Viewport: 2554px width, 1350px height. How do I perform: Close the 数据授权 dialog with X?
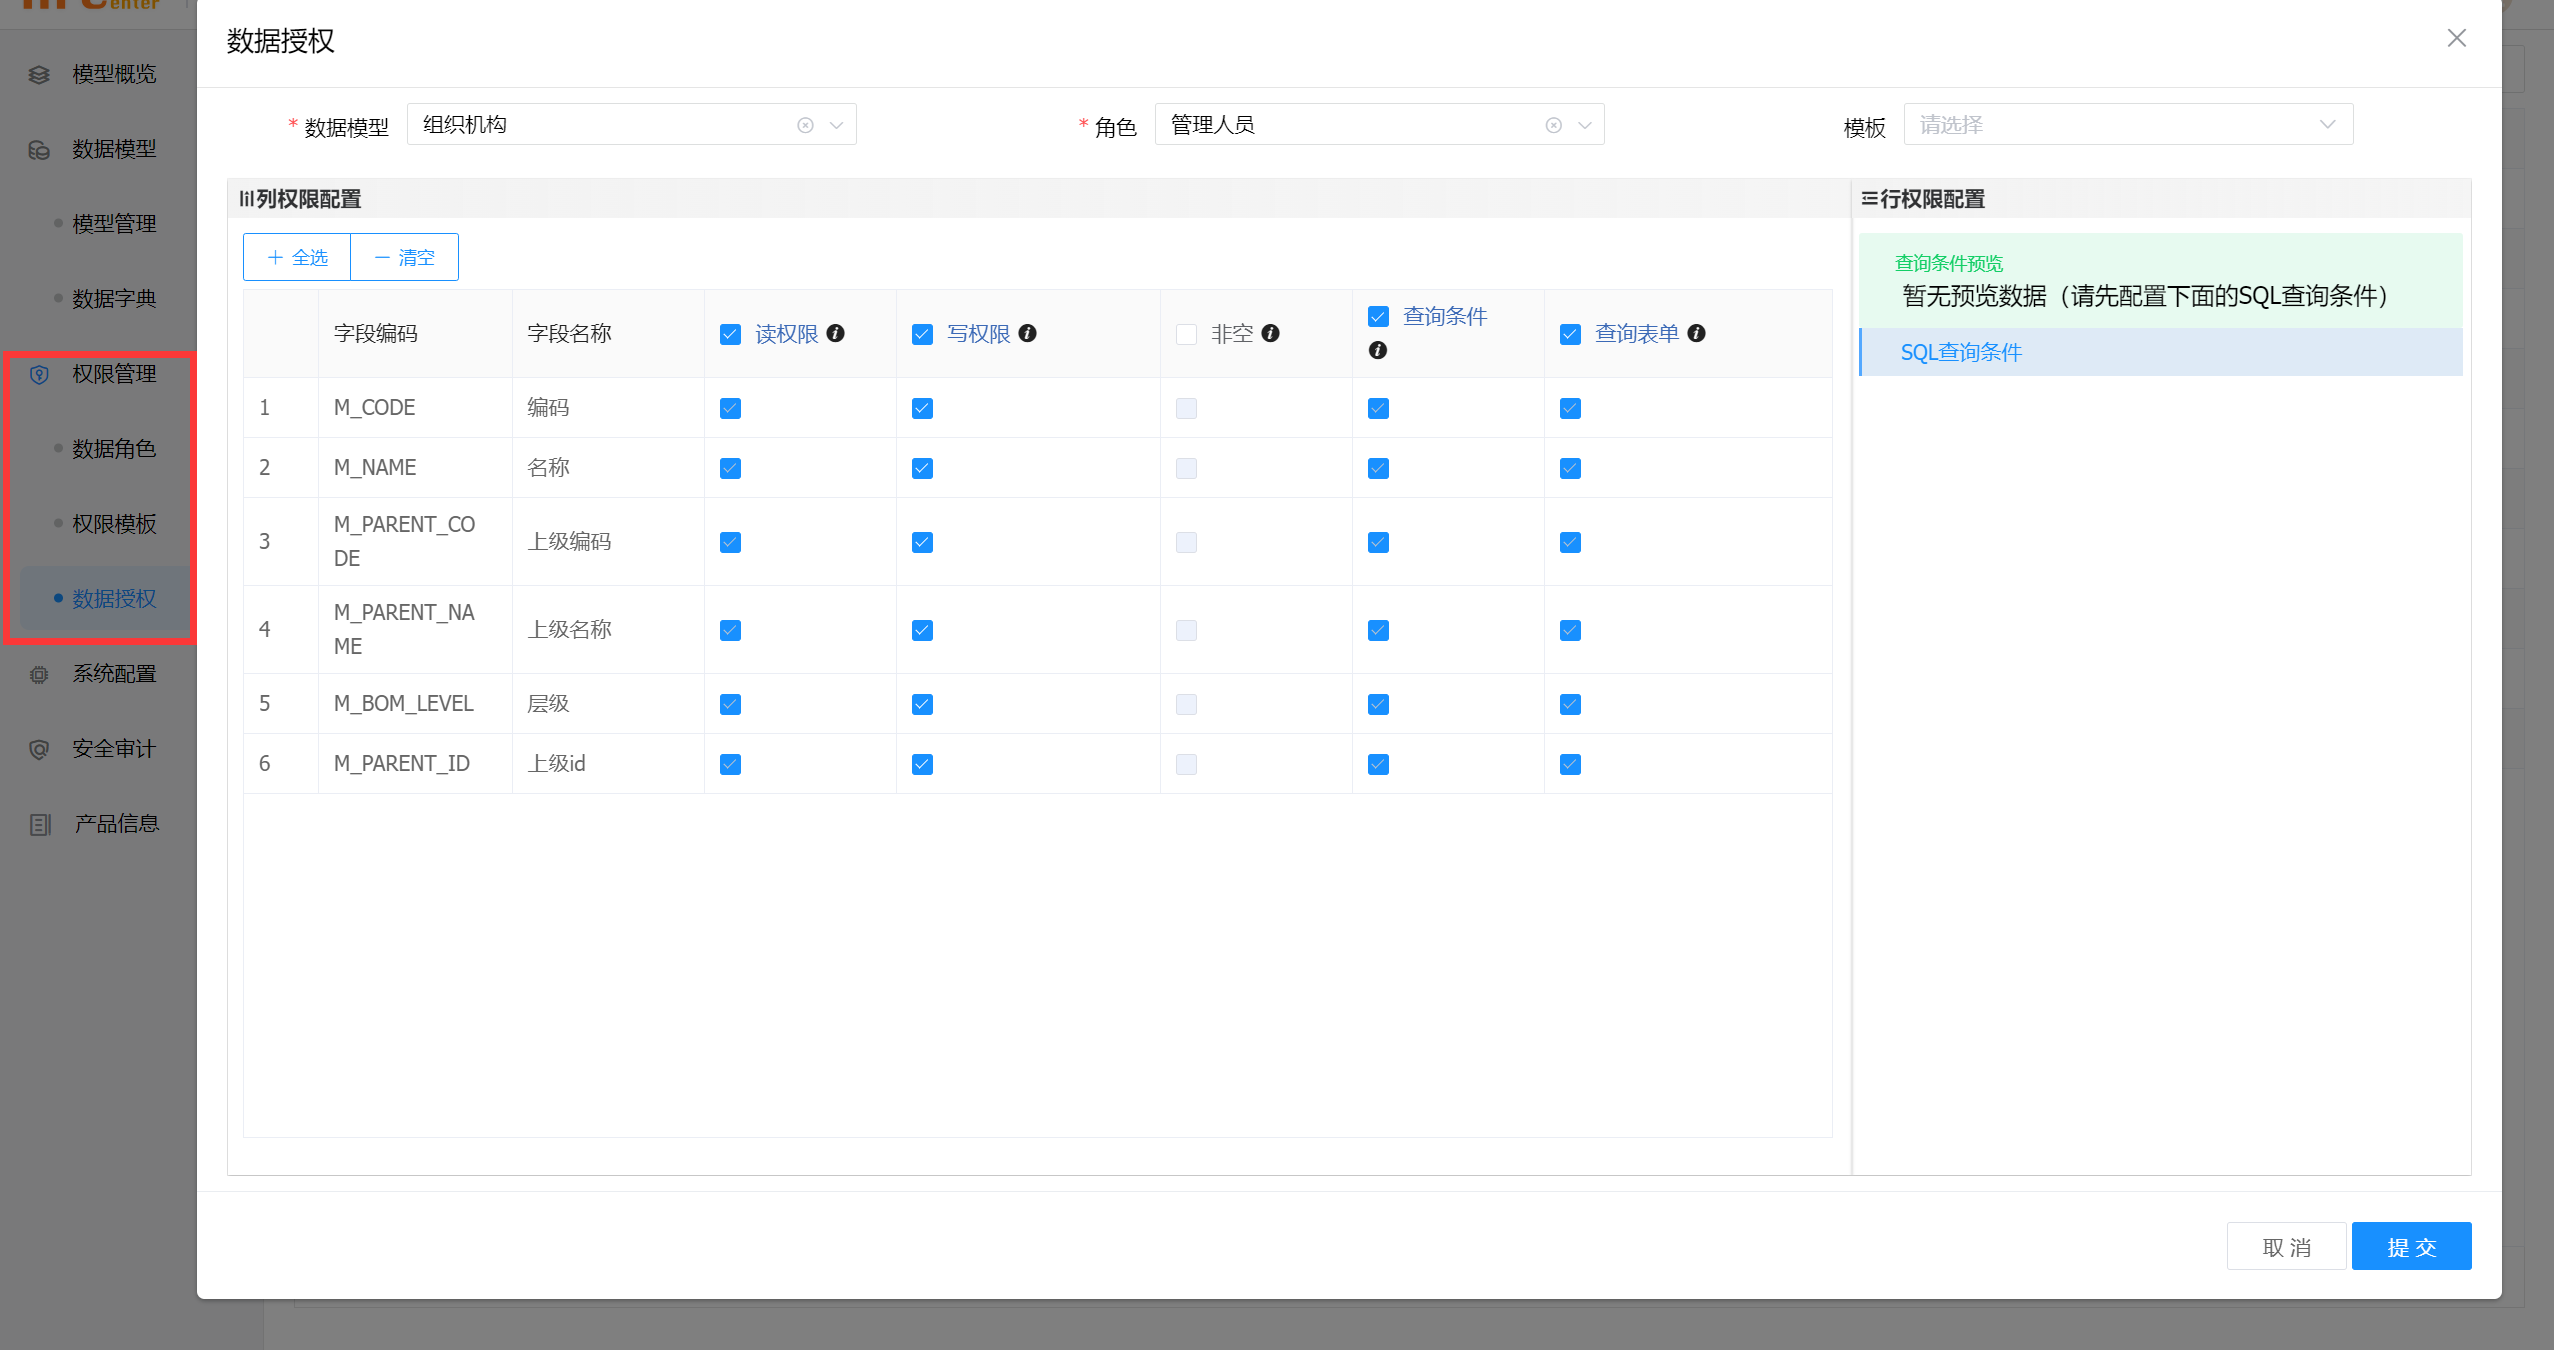point(2457,38)
